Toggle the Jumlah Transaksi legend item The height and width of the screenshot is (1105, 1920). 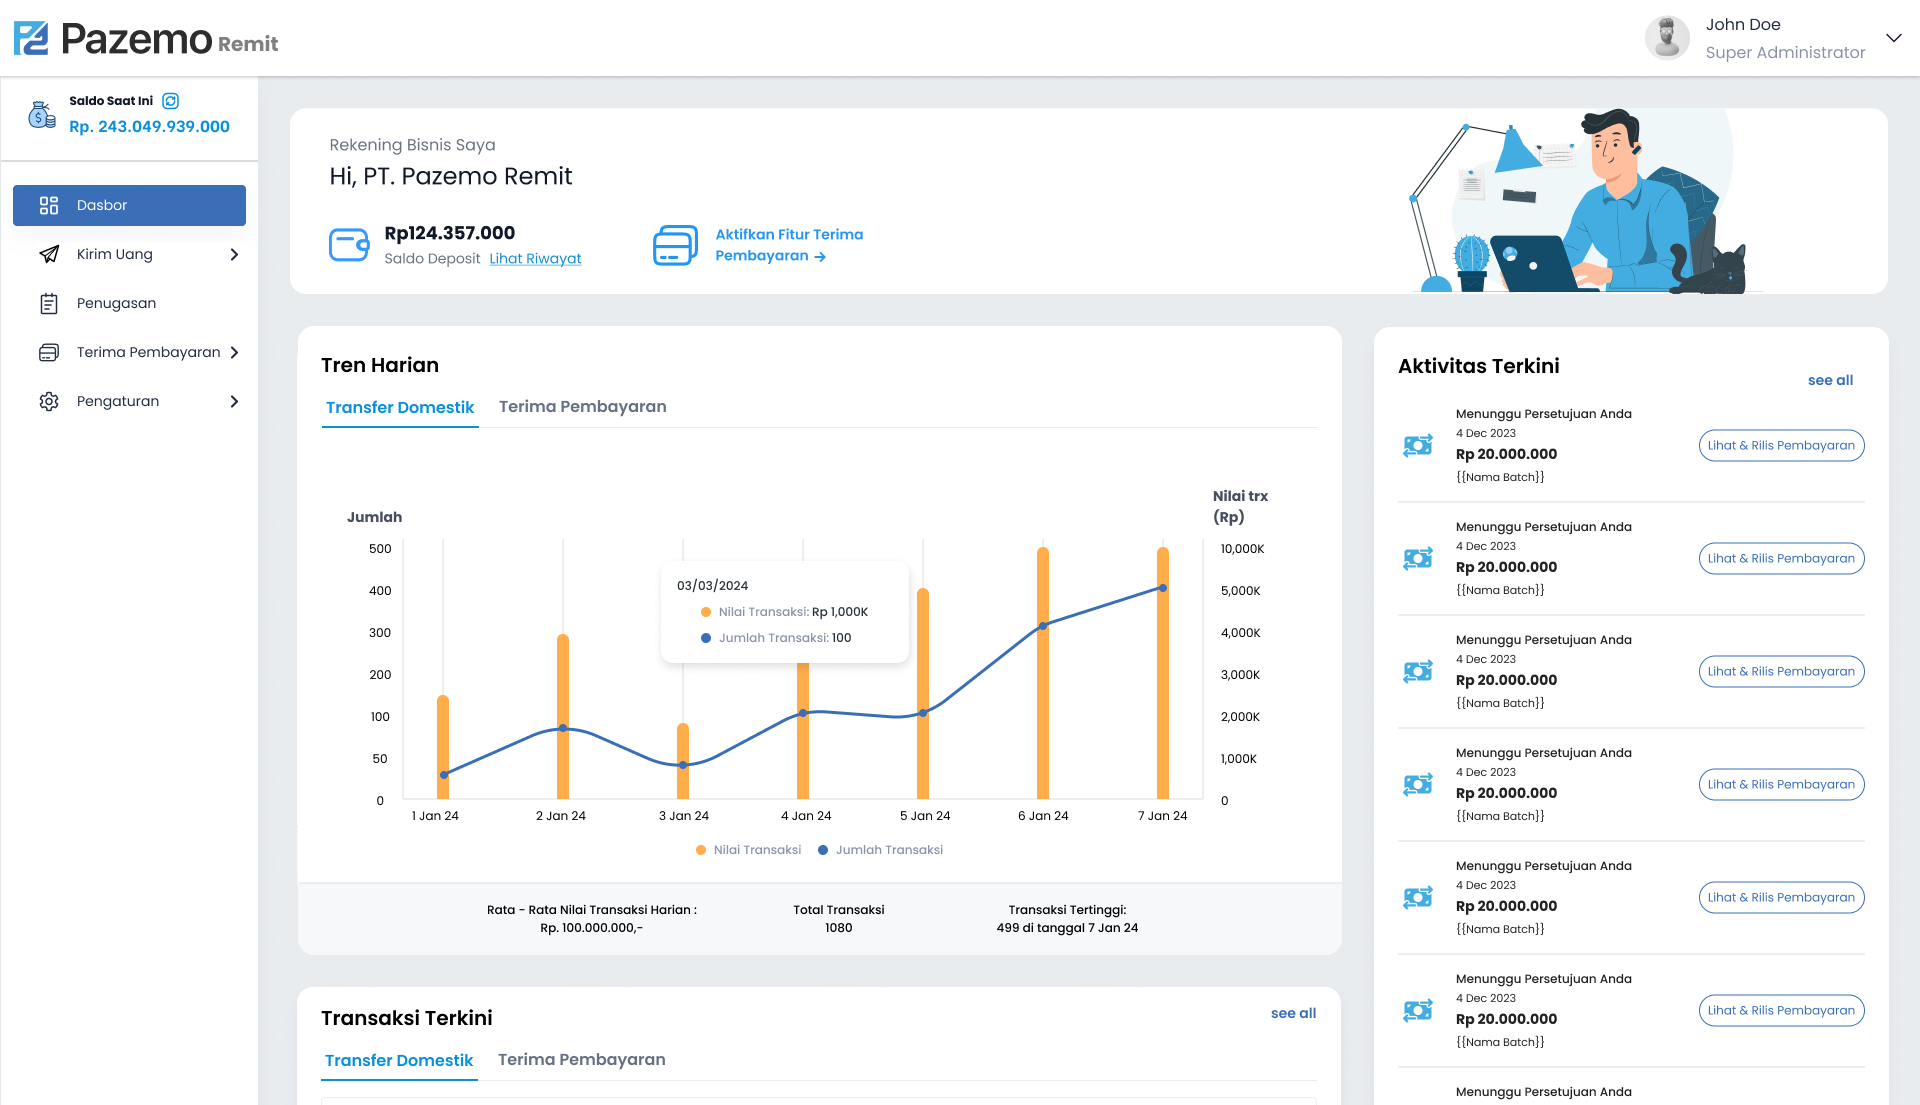[880, 850]
